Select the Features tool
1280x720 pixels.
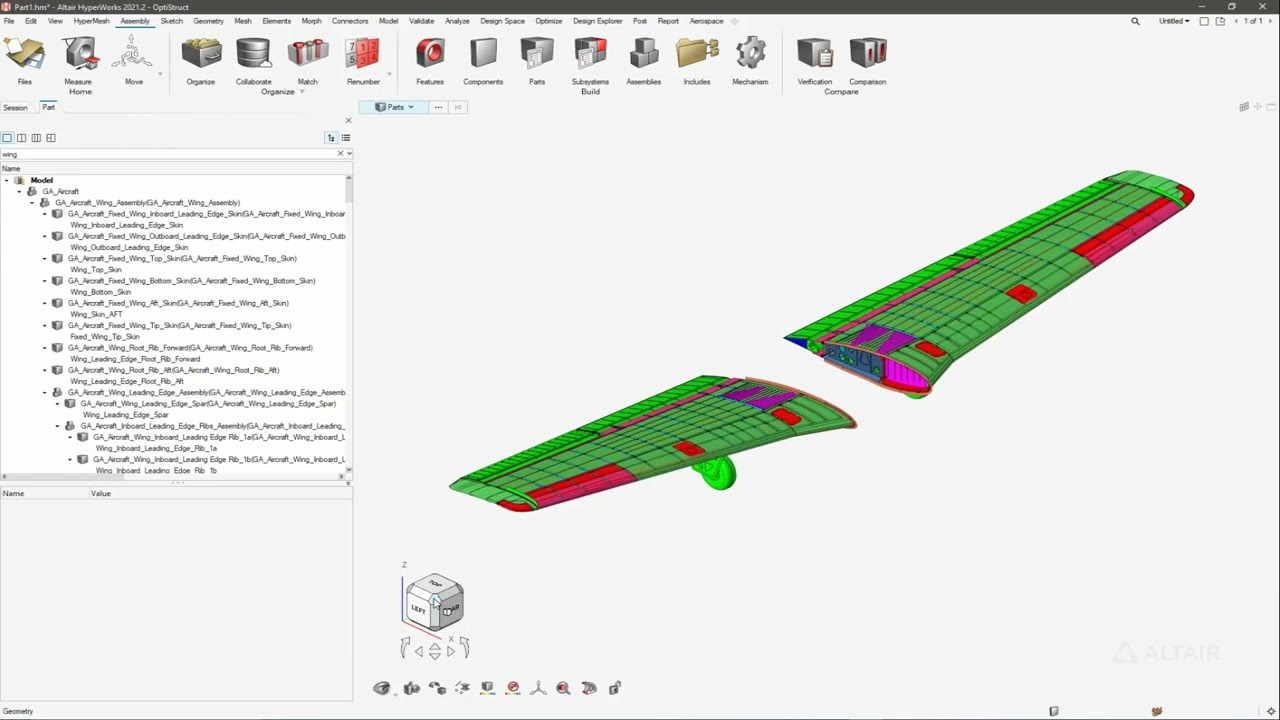430,61
